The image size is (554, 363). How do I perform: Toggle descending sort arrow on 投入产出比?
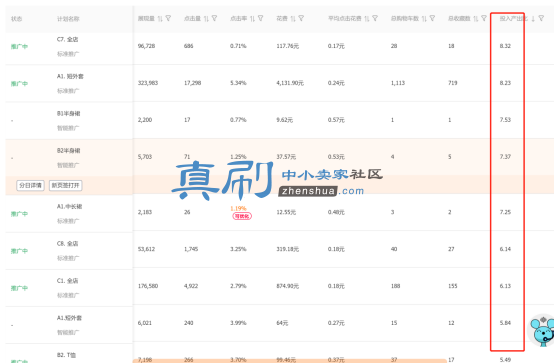tap(533, 18)
